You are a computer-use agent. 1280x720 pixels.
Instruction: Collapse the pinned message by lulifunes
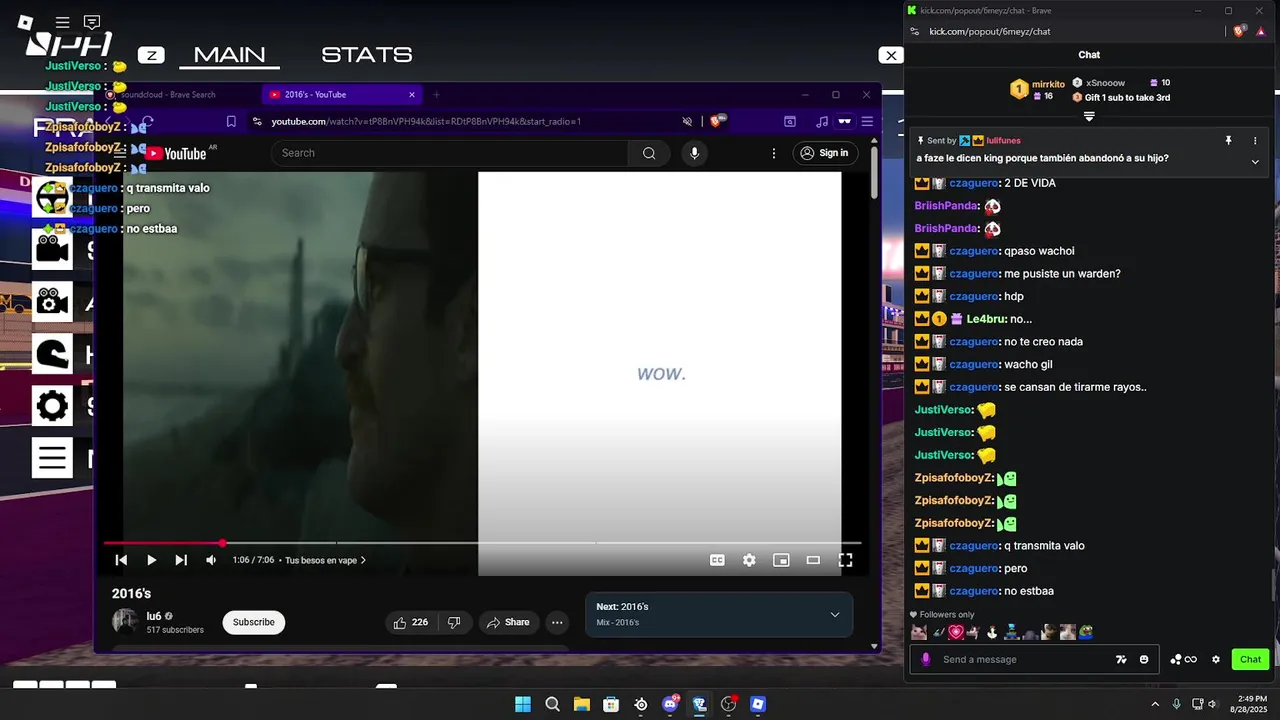coord(1255,161)
